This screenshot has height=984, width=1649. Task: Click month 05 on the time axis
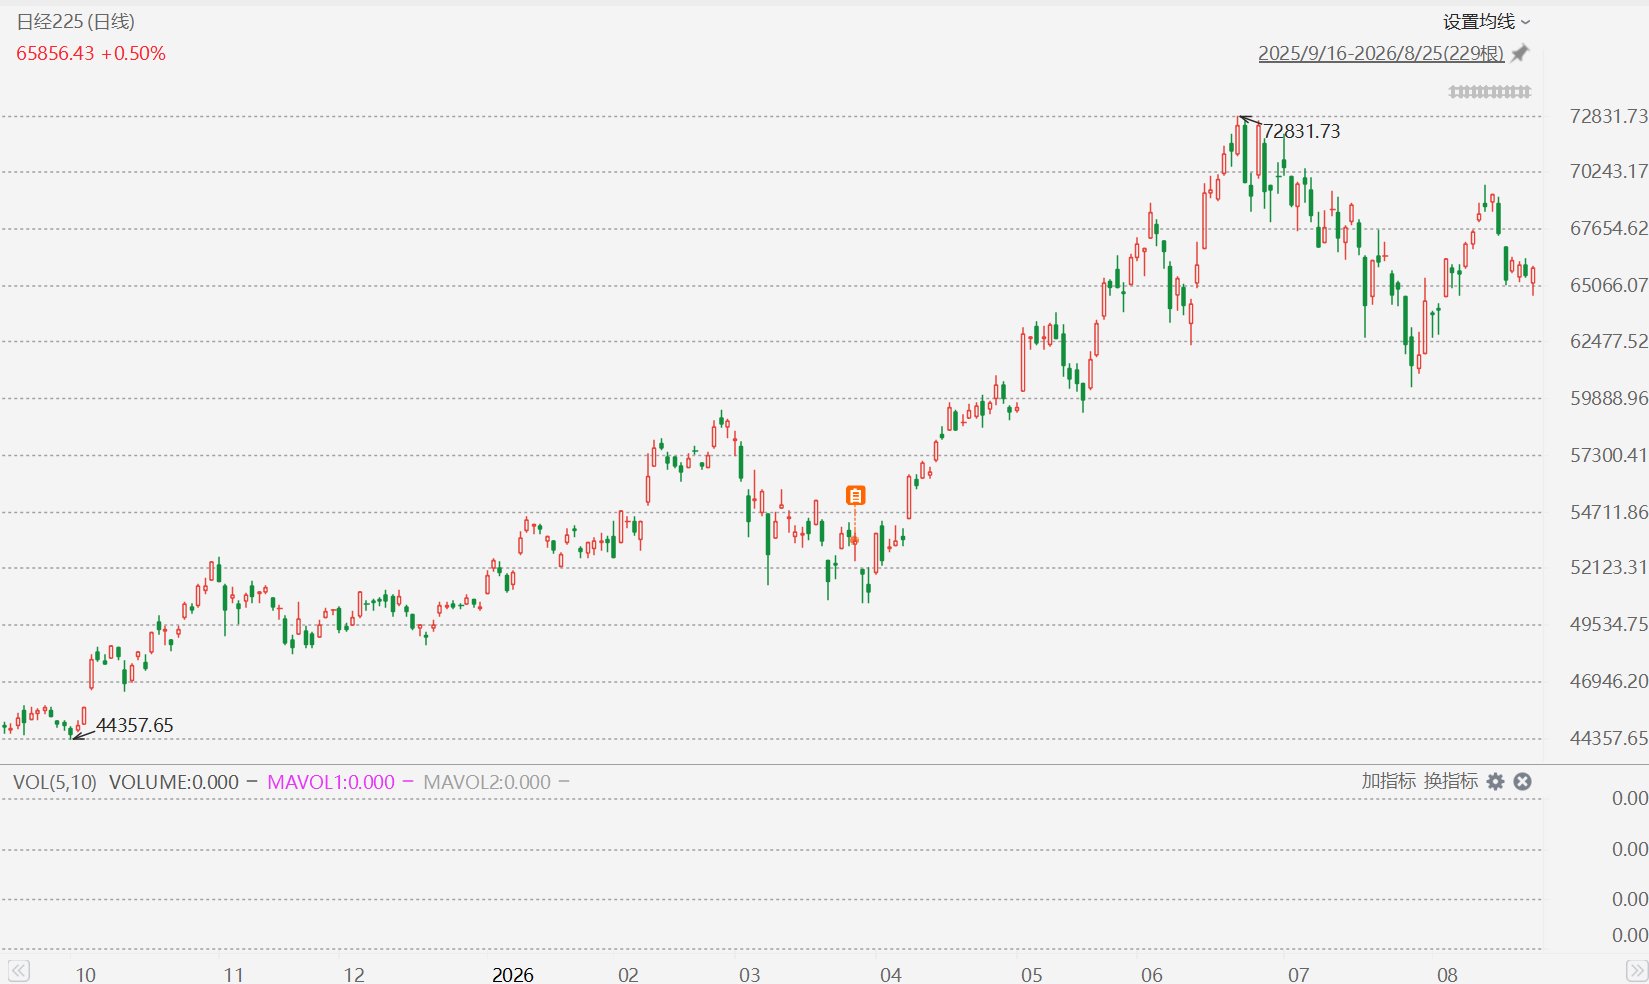(x=1031, y=974)
